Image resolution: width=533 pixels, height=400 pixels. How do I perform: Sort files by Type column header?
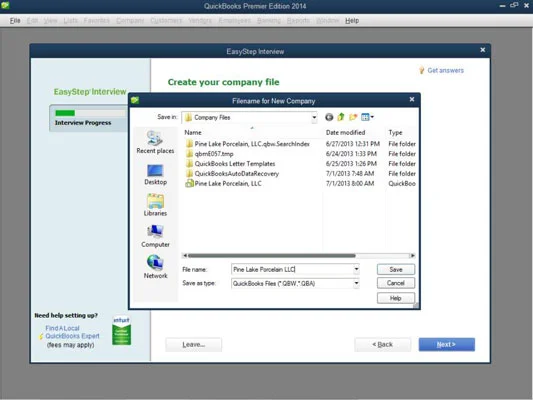395,133
